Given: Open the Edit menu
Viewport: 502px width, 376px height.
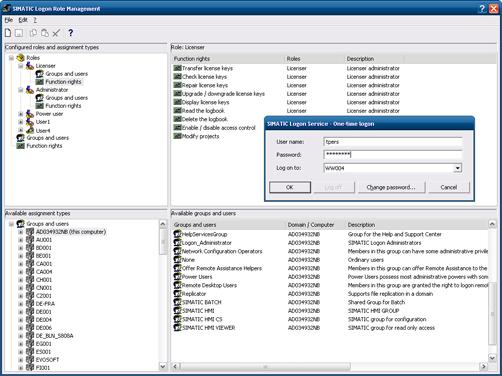Looking at the screenshot, I should (23, 20).
